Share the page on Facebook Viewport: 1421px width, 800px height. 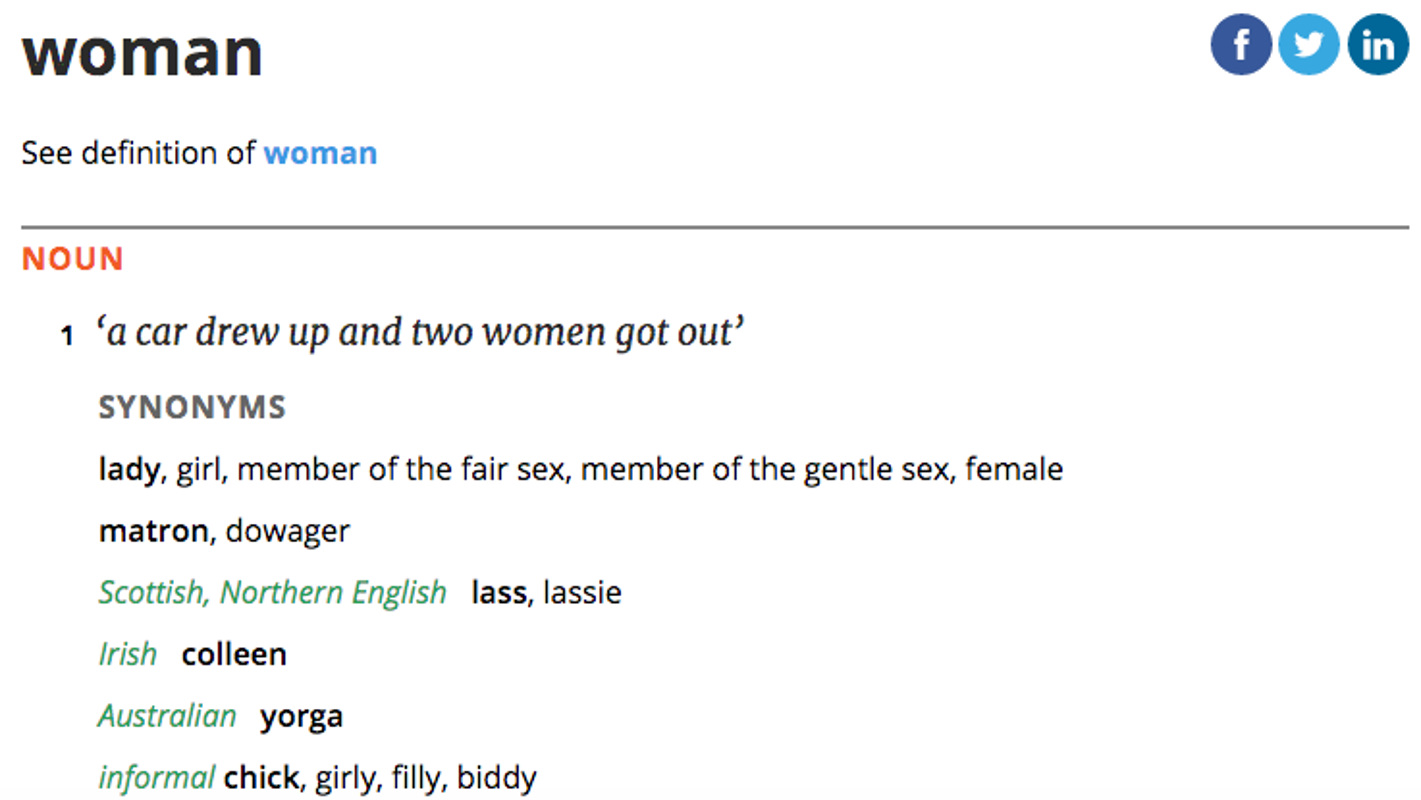1240,44
